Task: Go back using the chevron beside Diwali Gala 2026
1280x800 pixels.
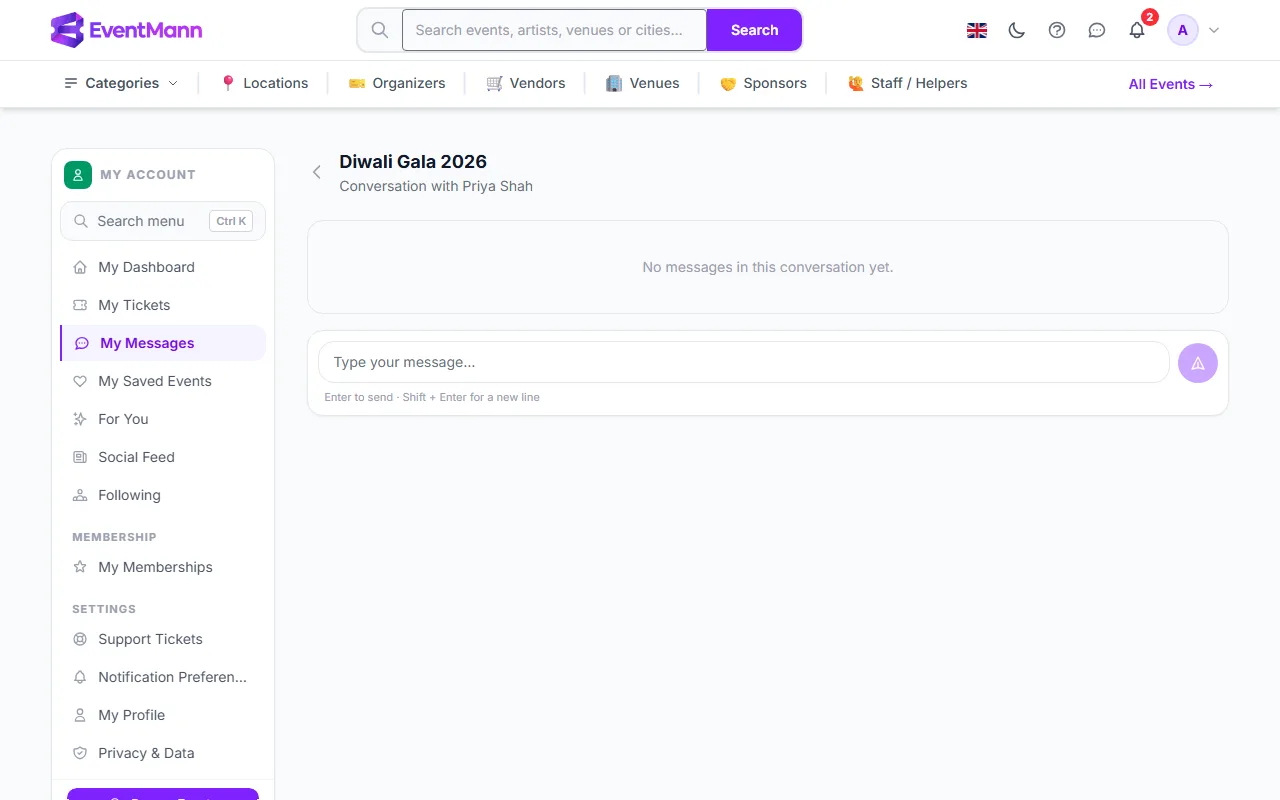Action: [x=316, y=172]
